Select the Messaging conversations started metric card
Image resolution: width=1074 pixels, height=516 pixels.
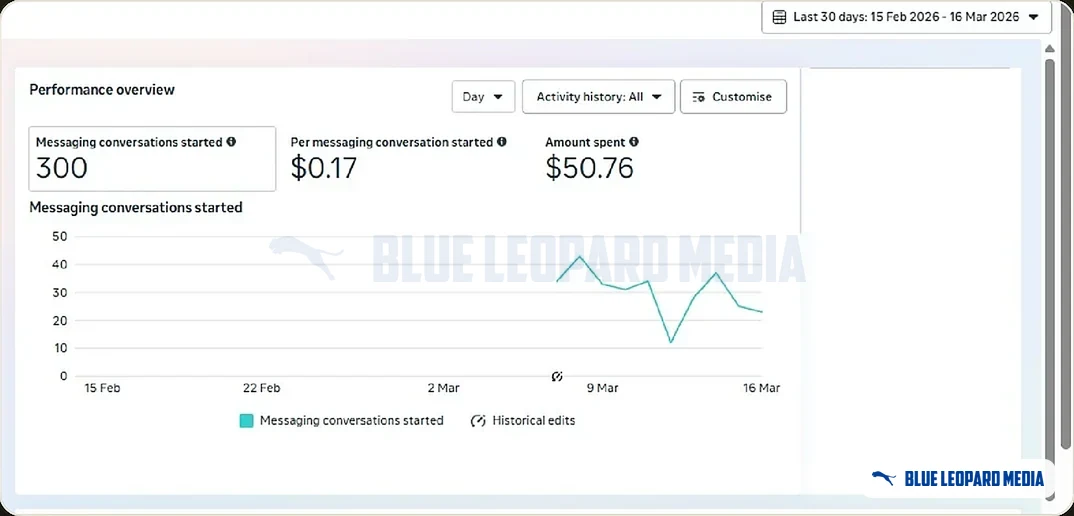pos(152,158)
